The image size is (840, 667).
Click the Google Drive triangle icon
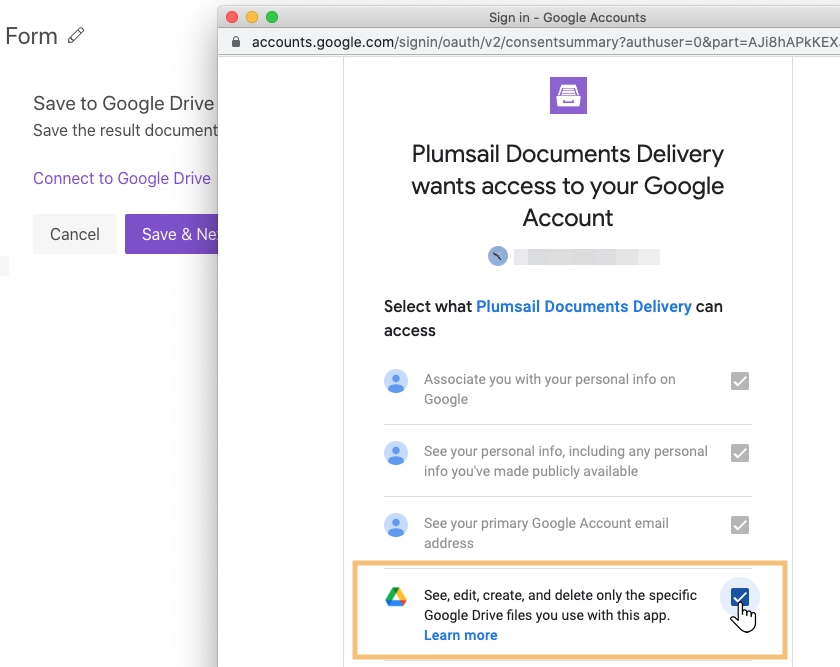396,597
